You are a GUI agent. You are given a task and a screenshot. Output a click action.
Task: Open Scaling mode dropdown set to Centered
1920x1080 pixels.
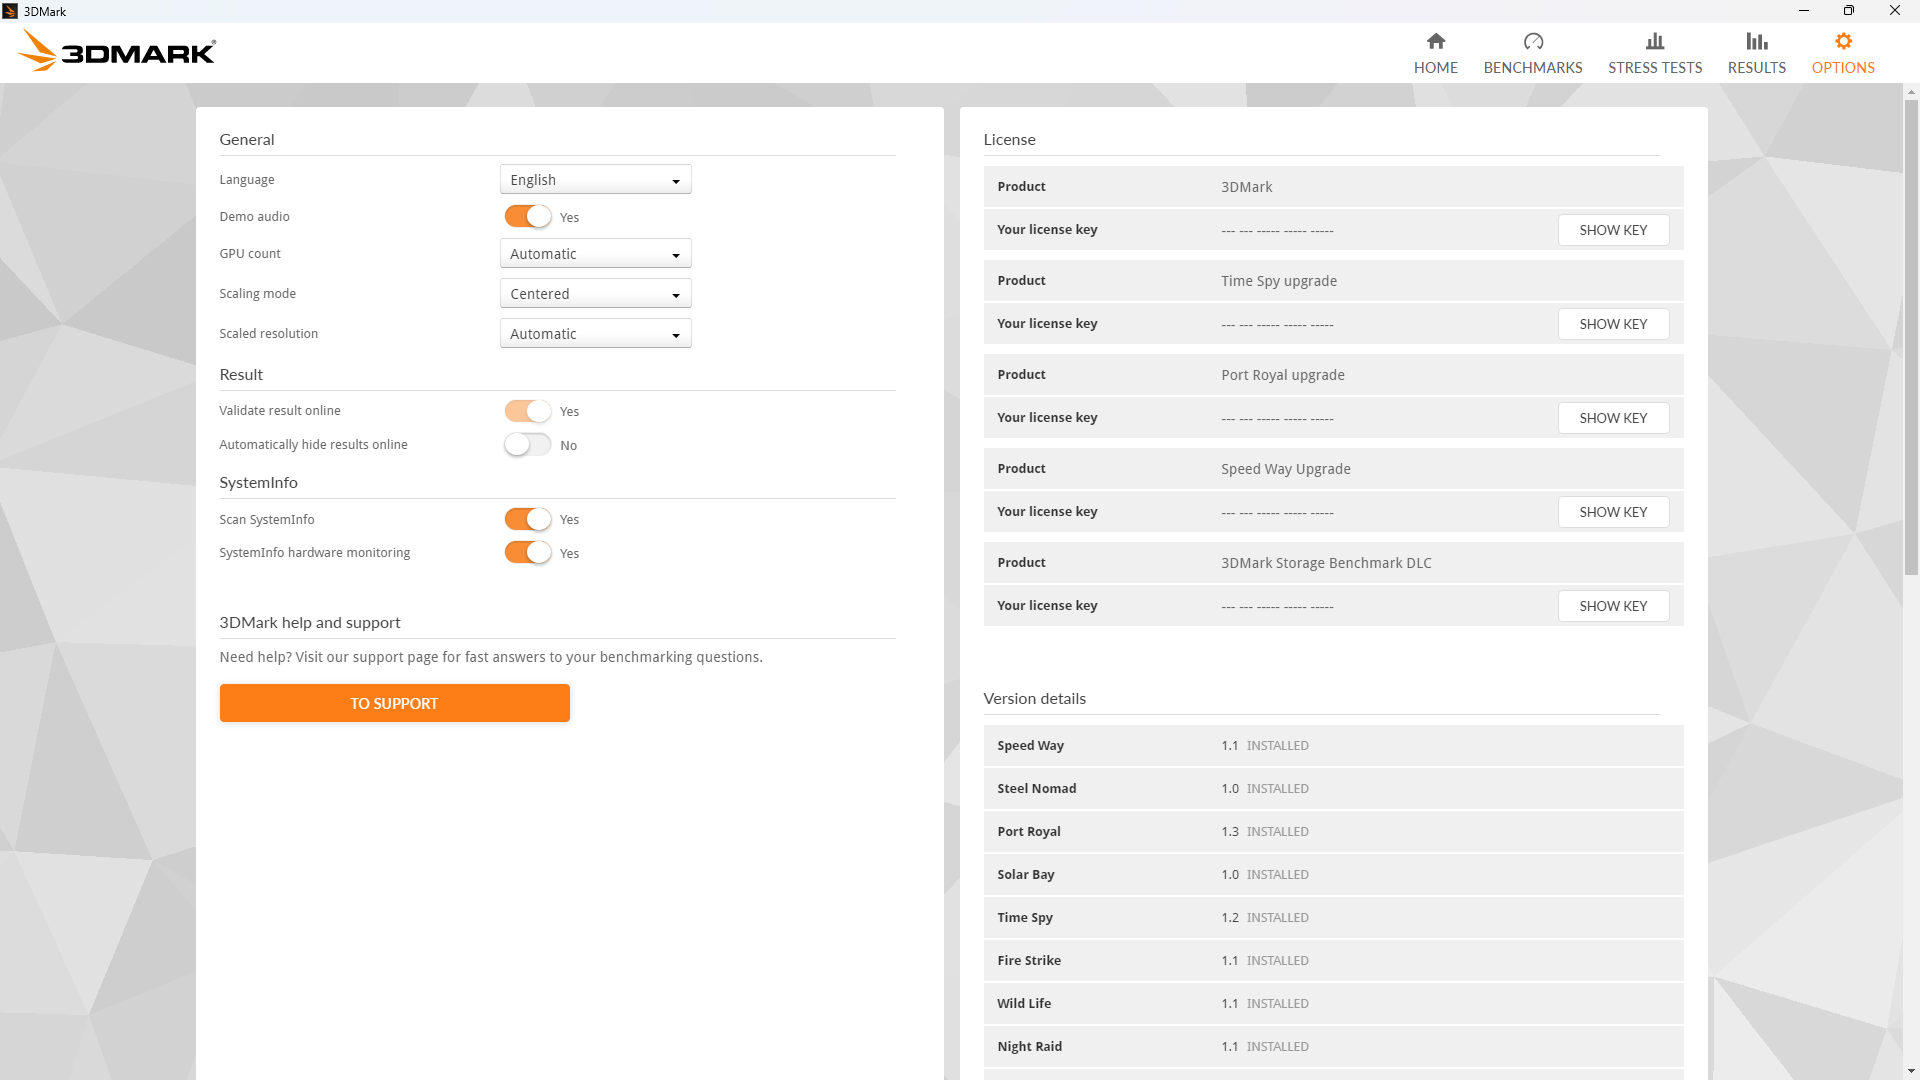(x=595, y=294)
